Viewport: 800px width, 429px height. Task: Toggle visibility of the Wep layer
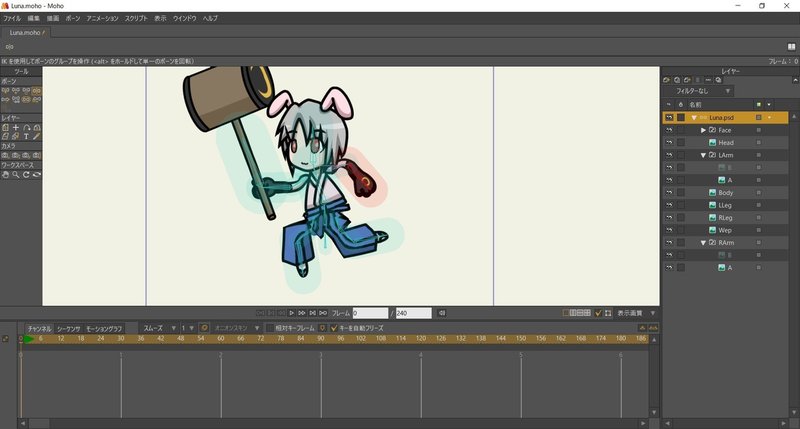(669, 230)
